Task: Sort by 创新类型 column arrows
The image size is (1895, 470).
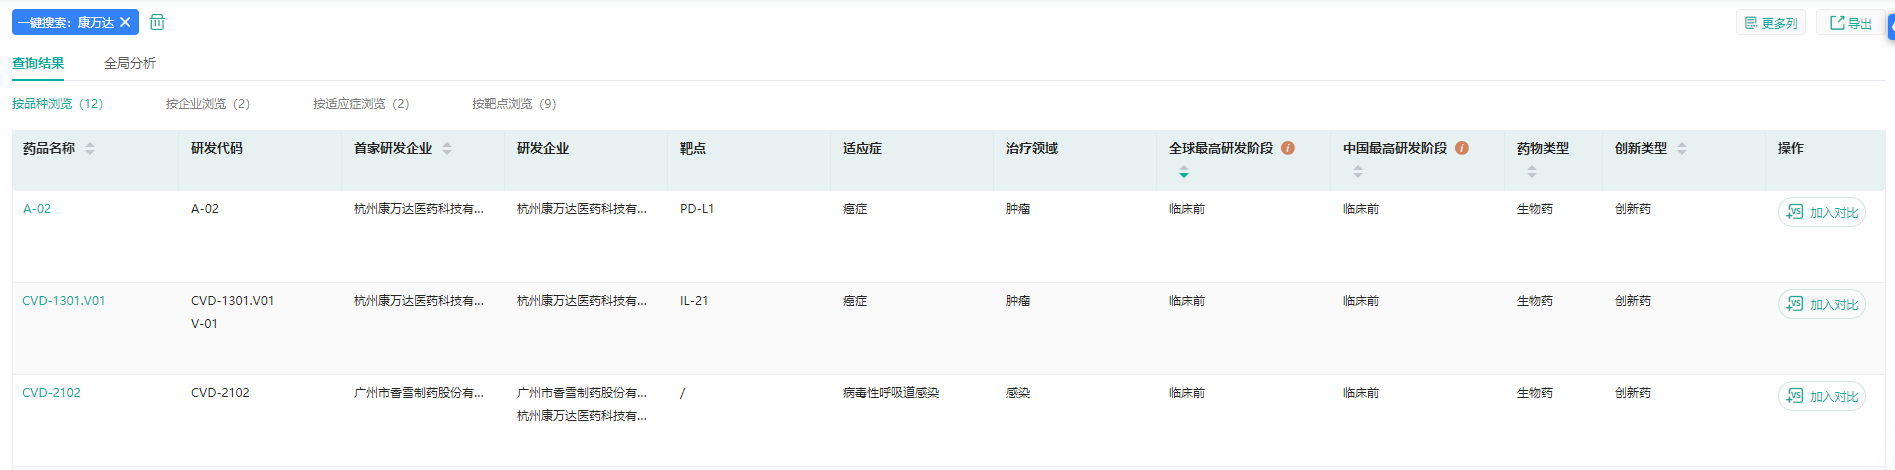Action: (1682, 148)
